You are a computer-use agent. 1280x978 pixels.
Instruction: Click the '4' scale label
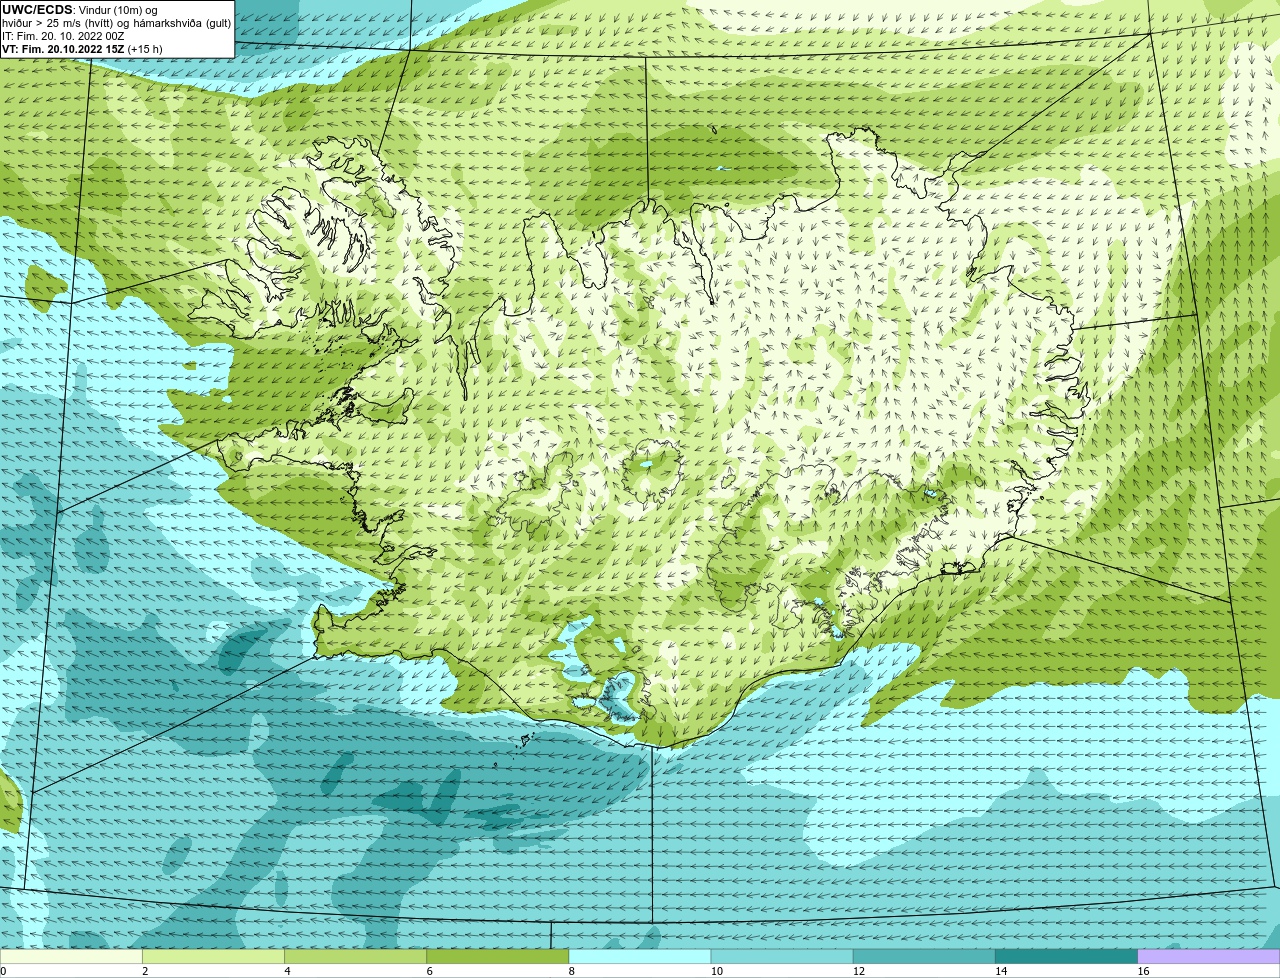tap(287, 971)
